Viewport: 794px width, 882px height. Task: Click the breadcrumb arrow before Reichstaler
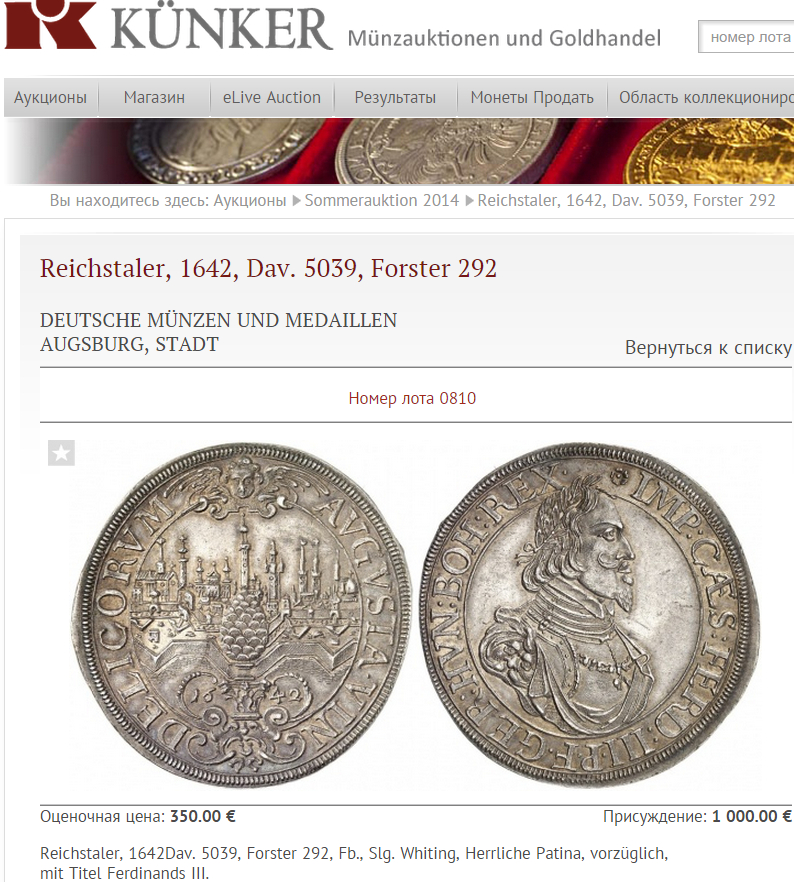(x=470, y=201)
